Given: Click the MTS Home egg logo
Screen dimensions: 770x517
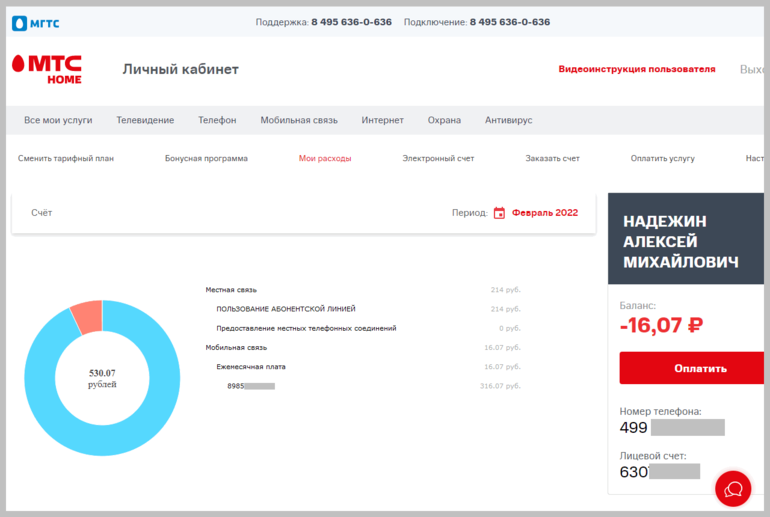Looking at the screenshot, I should pos(18,63).
